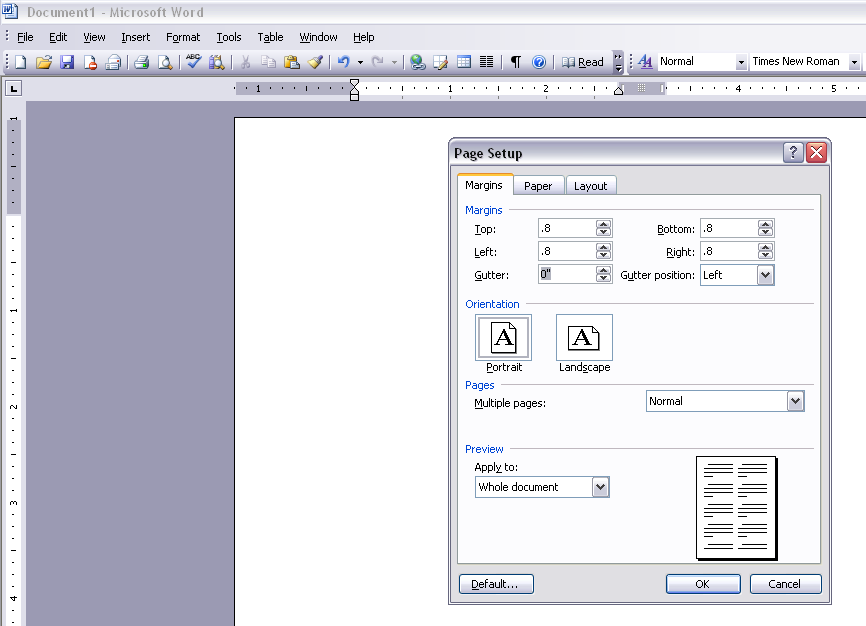Viewport: 866px width, 626px height.
Task: Open the Research pane icon
Action: coord(216,62)
